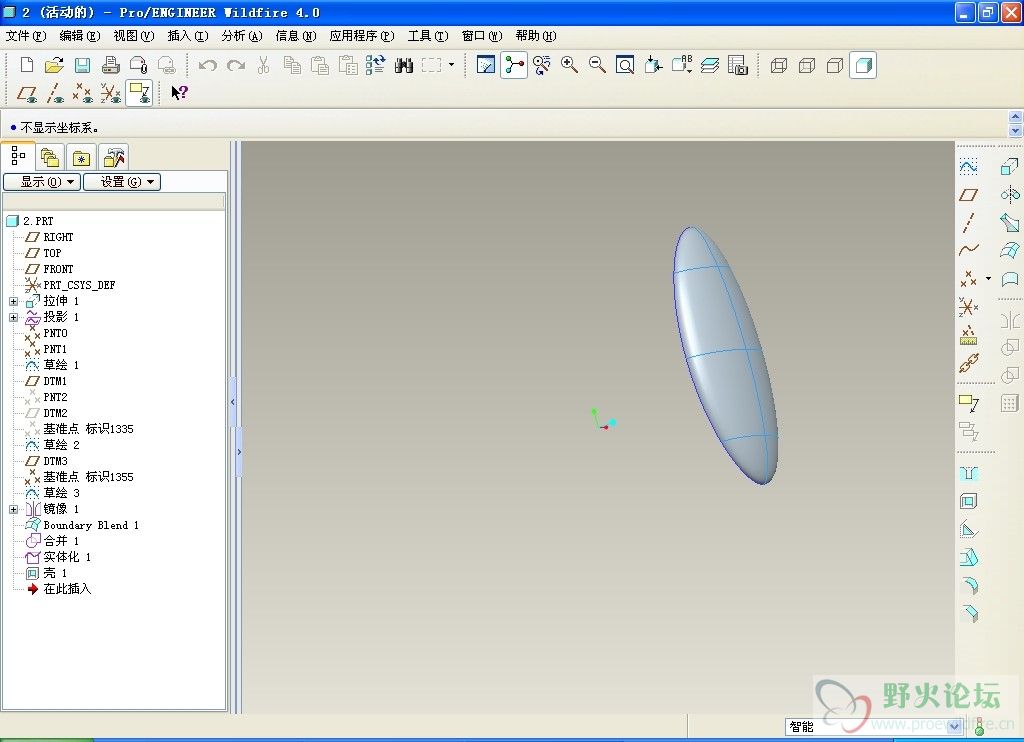Click the Cut scissors icon

(x=263, y=65)
